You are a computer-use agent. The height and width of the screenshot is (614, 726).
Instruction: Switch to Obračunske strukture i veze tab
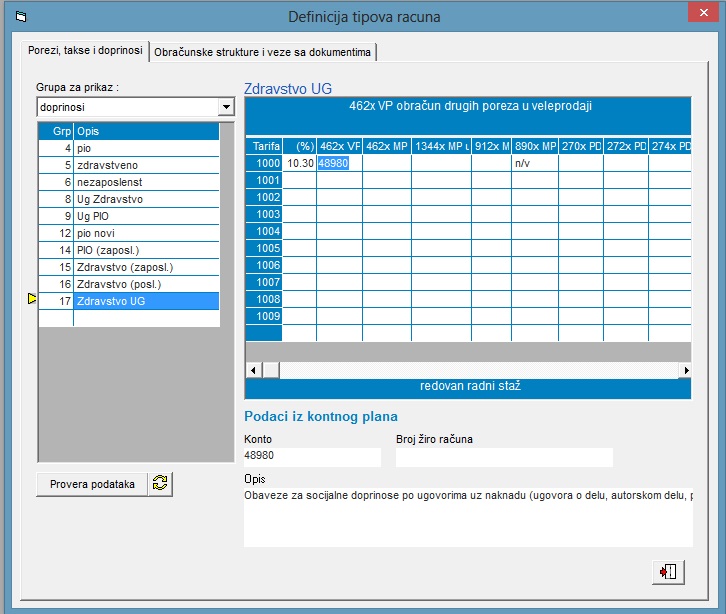[x=263, y=52]
